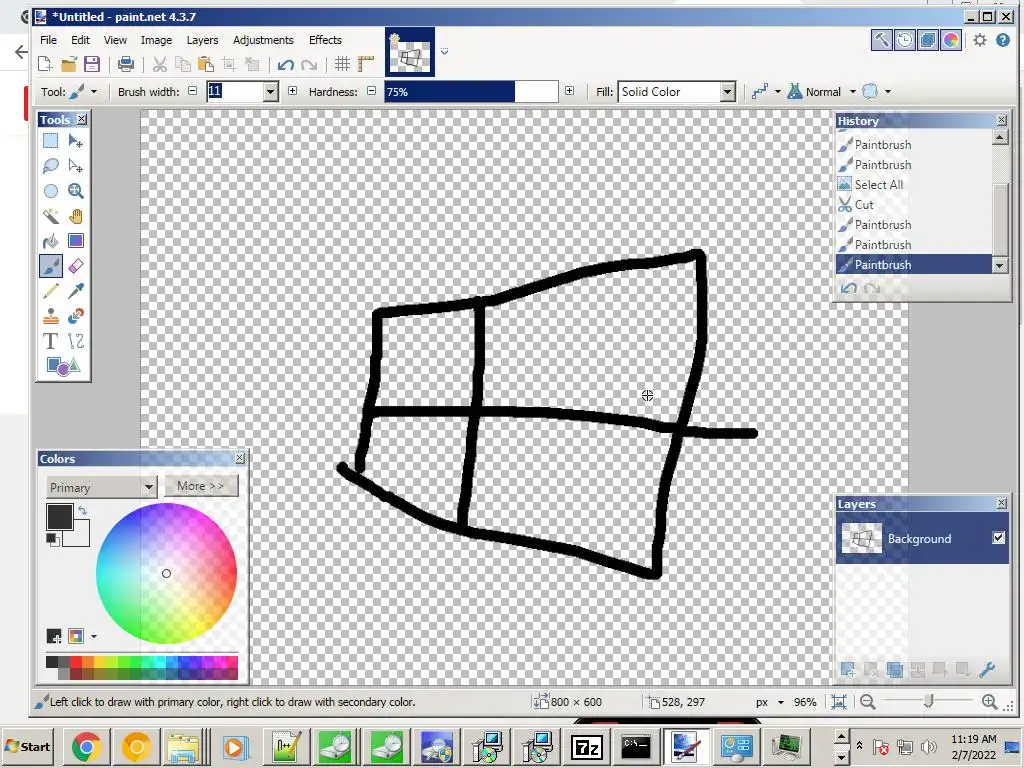Expand the image list arrow
This screenshot has height=768, width=1024.
click(x=445, y=51)
